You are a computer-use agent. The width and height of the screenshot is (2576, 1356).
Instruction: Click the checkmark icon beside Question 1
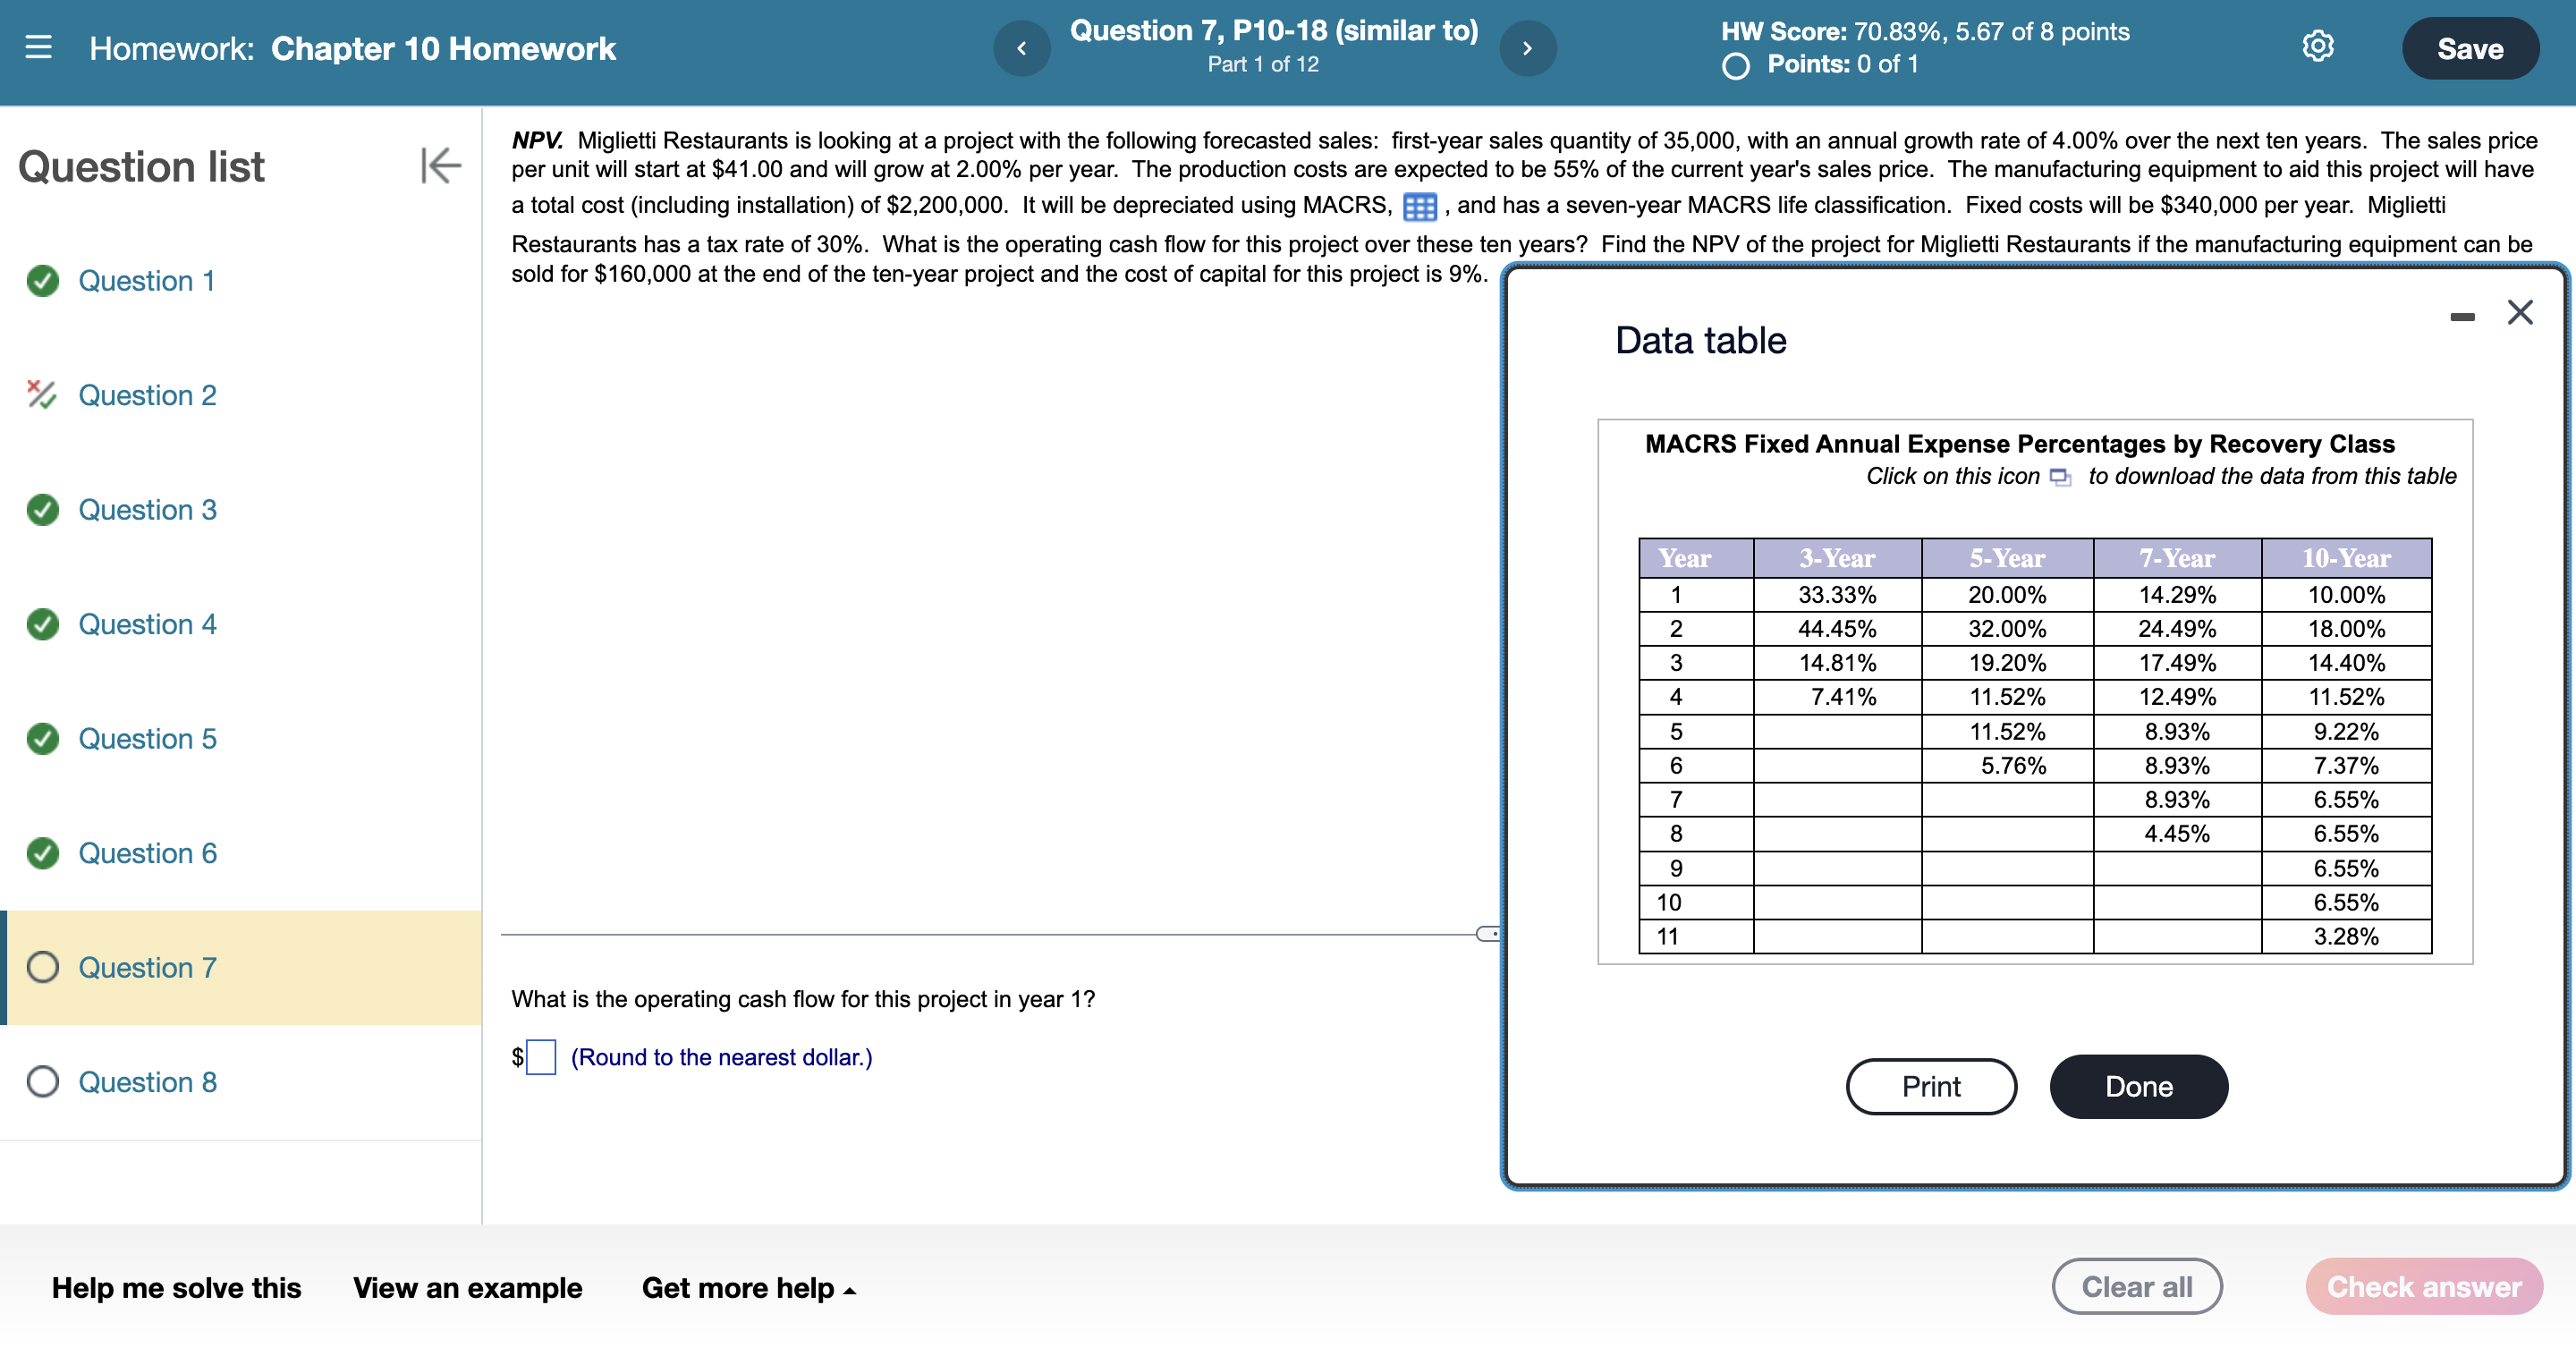[x=41, y=281]
